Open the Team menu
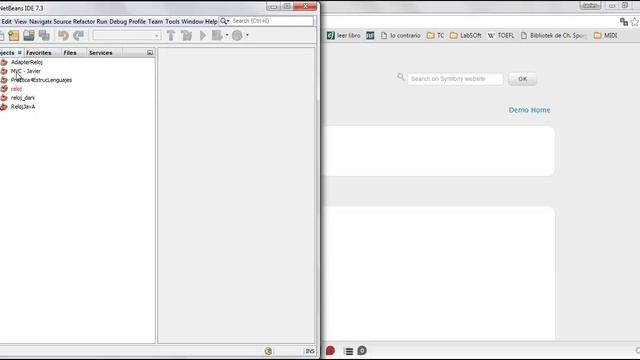The image size is (640, 360). pyautogui.click(x=155, y=22)
